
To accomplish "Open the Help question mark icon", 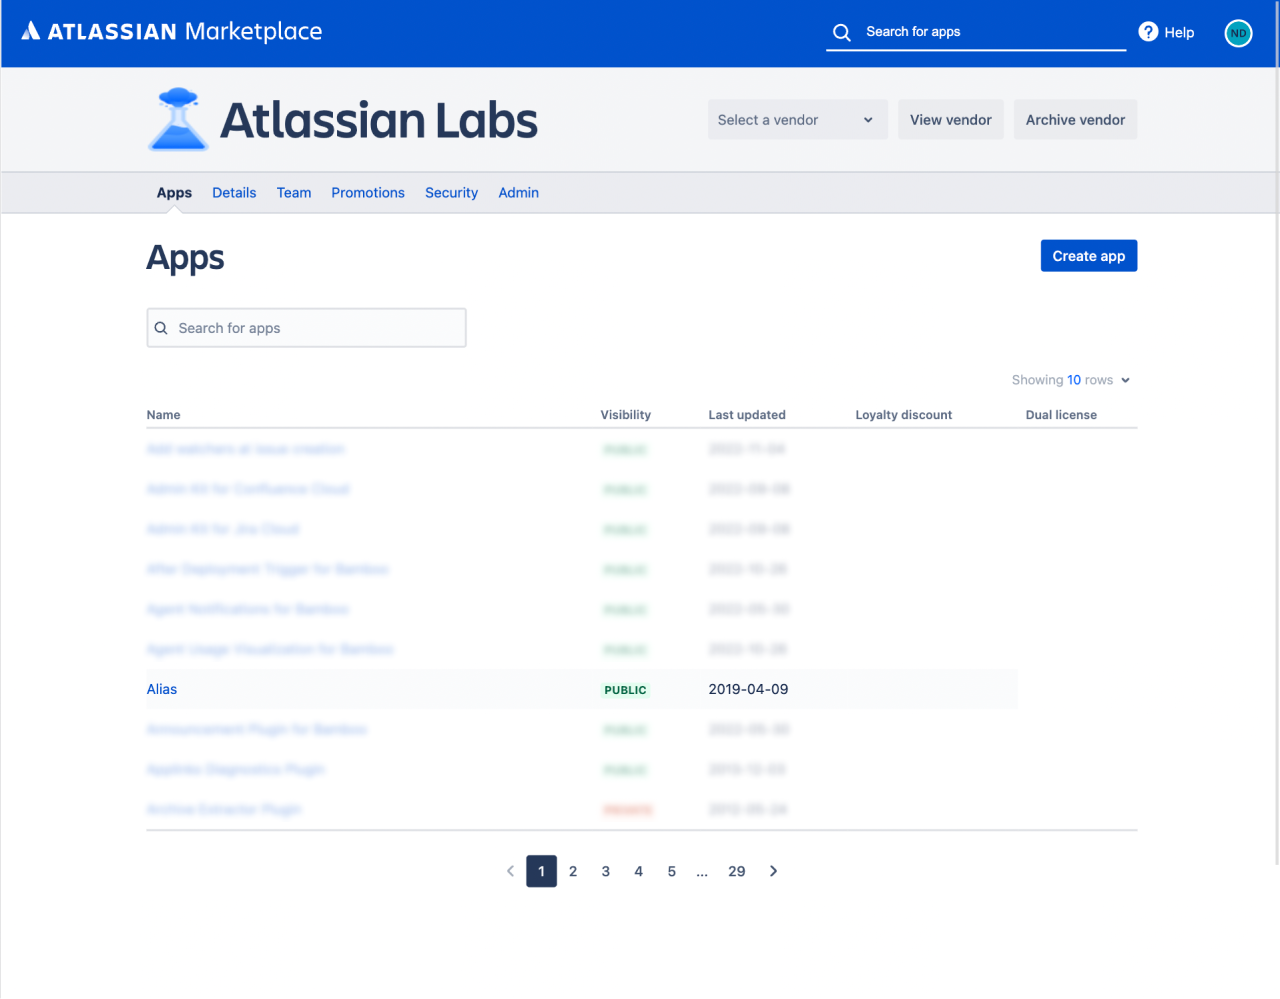I will pyautogui.click(x=1148, y=32).
